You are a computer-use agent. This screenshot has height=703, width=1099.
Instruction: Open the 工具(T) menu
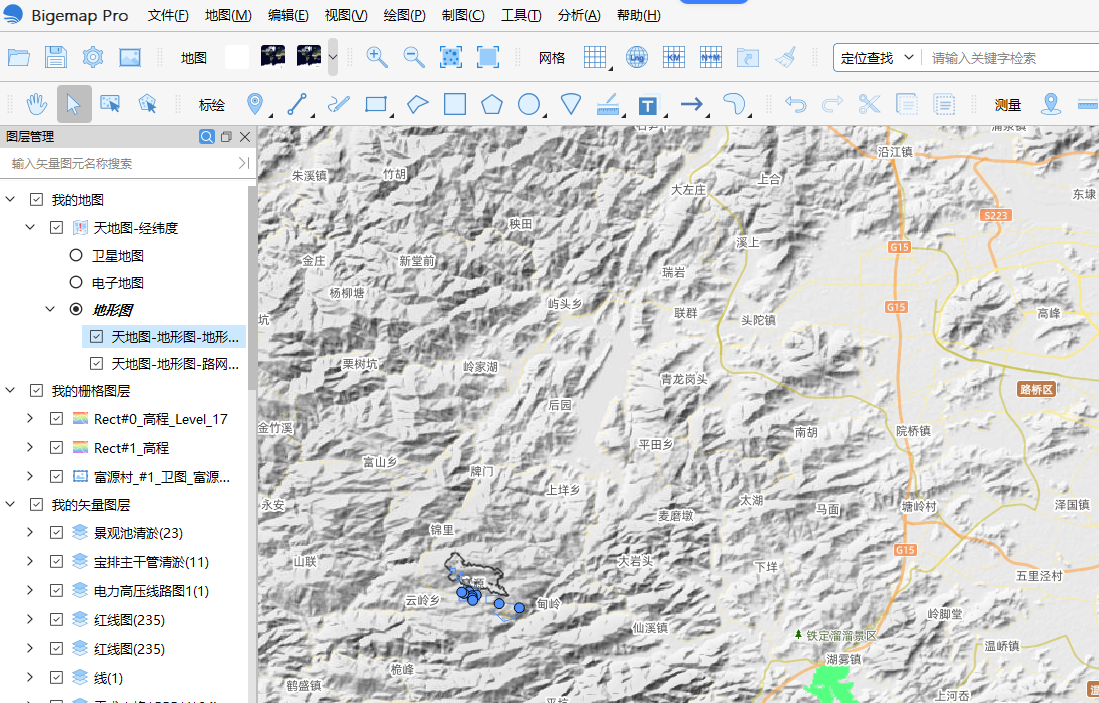[x=521, y=15]
